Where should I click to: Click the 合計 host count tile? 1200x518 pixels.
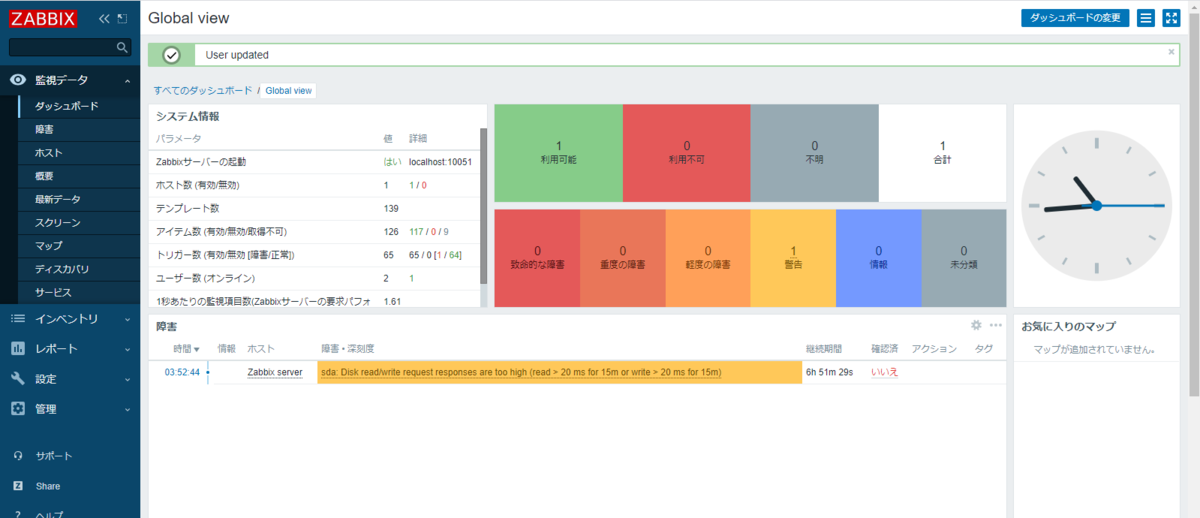(943, 153)
